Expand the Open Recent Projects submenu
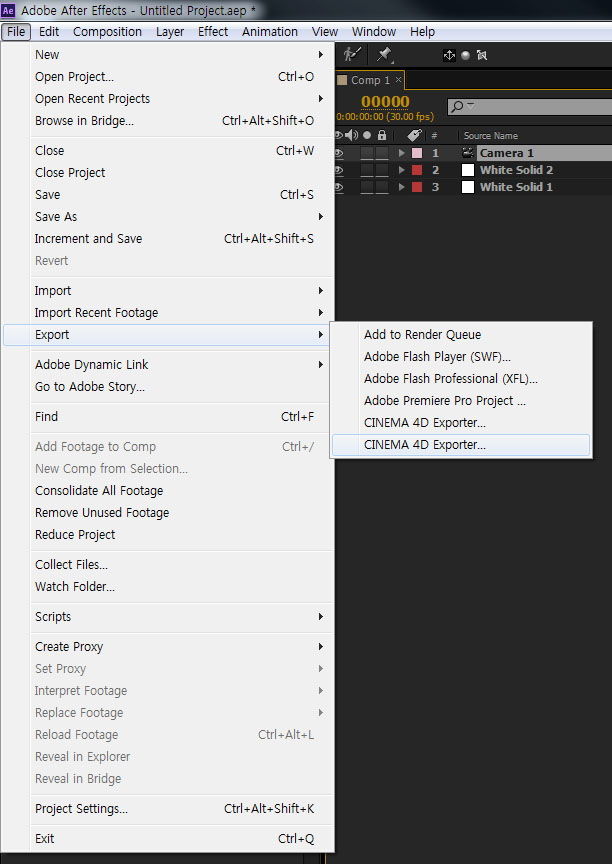Viewport: 612px width, 864px height. pos(321,99)
